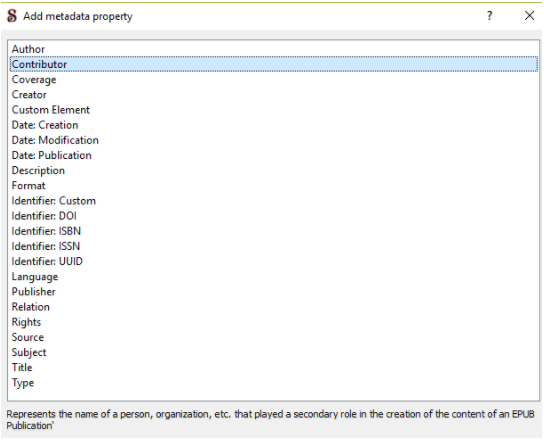Viewport: 544px width, 441px height.
Task: Select Custom Element entry
Action: coord(274,110)
